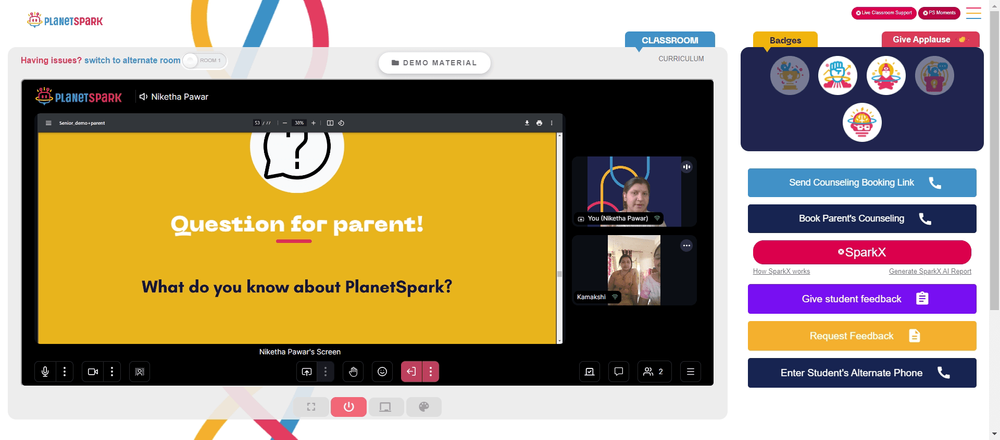
Task: Click Request Feedback button
Action: pos(862,335)
